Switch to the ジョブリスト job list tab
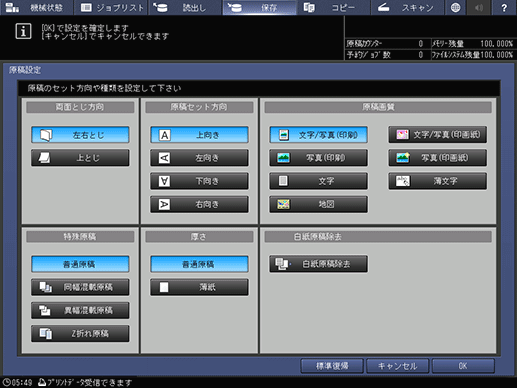 tap(112, 7)
